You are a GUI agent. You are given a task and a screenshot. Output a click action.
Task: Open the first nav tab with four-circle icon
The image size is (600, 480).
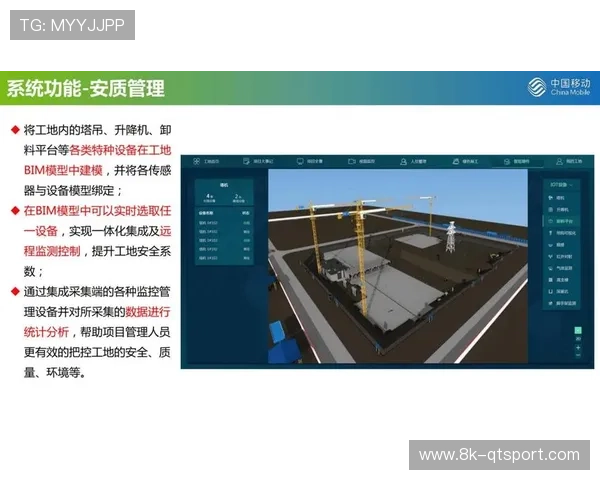click(206, 161)
